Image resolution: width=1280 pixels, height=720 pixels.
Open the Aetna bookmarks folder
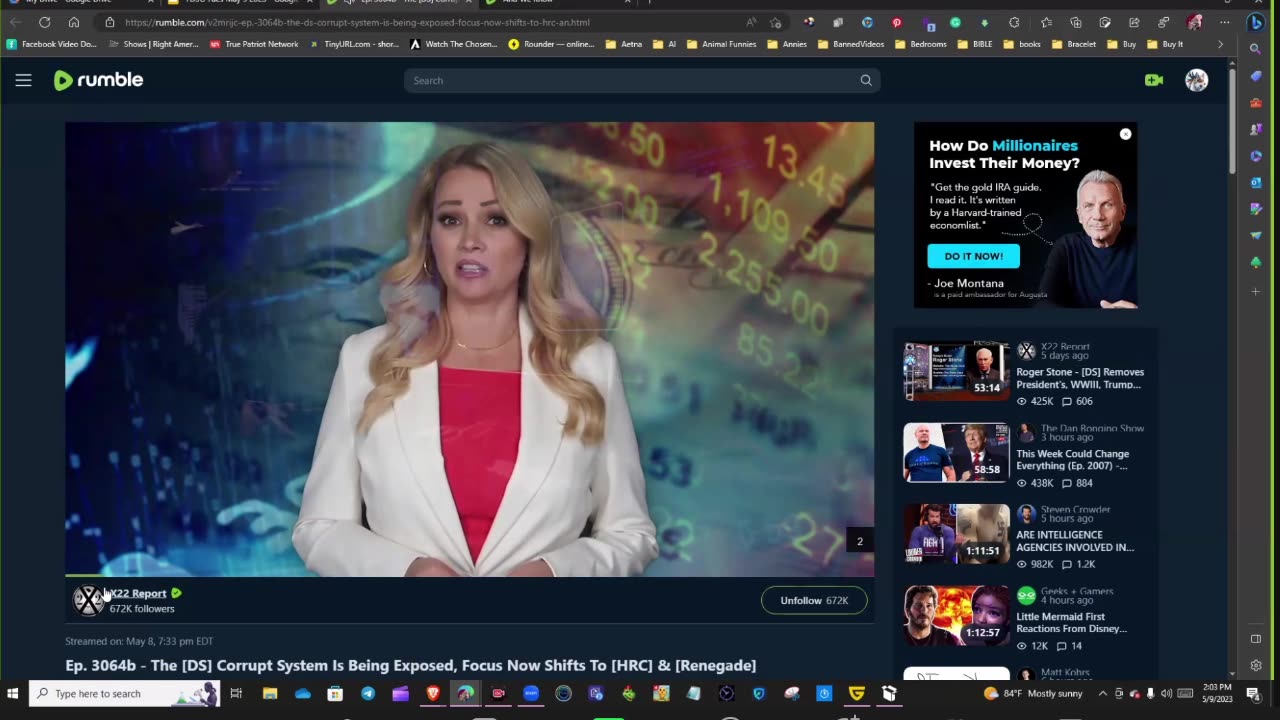[624, 44]
